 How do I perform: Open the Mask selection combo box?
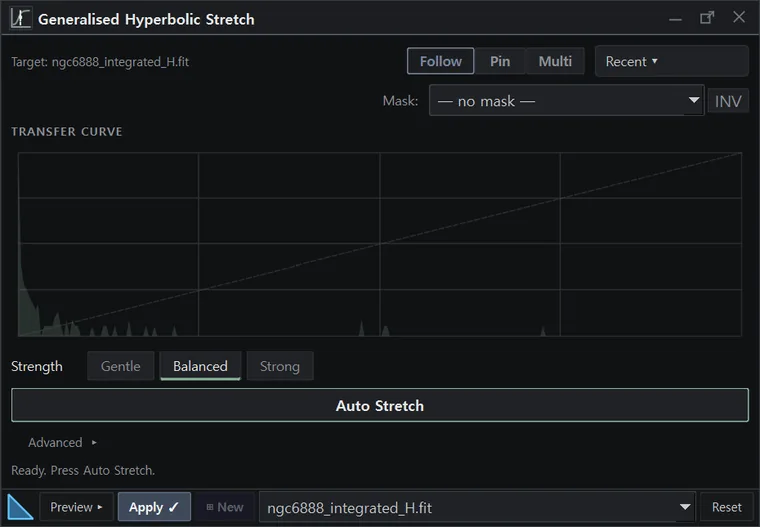coord(566,101)
